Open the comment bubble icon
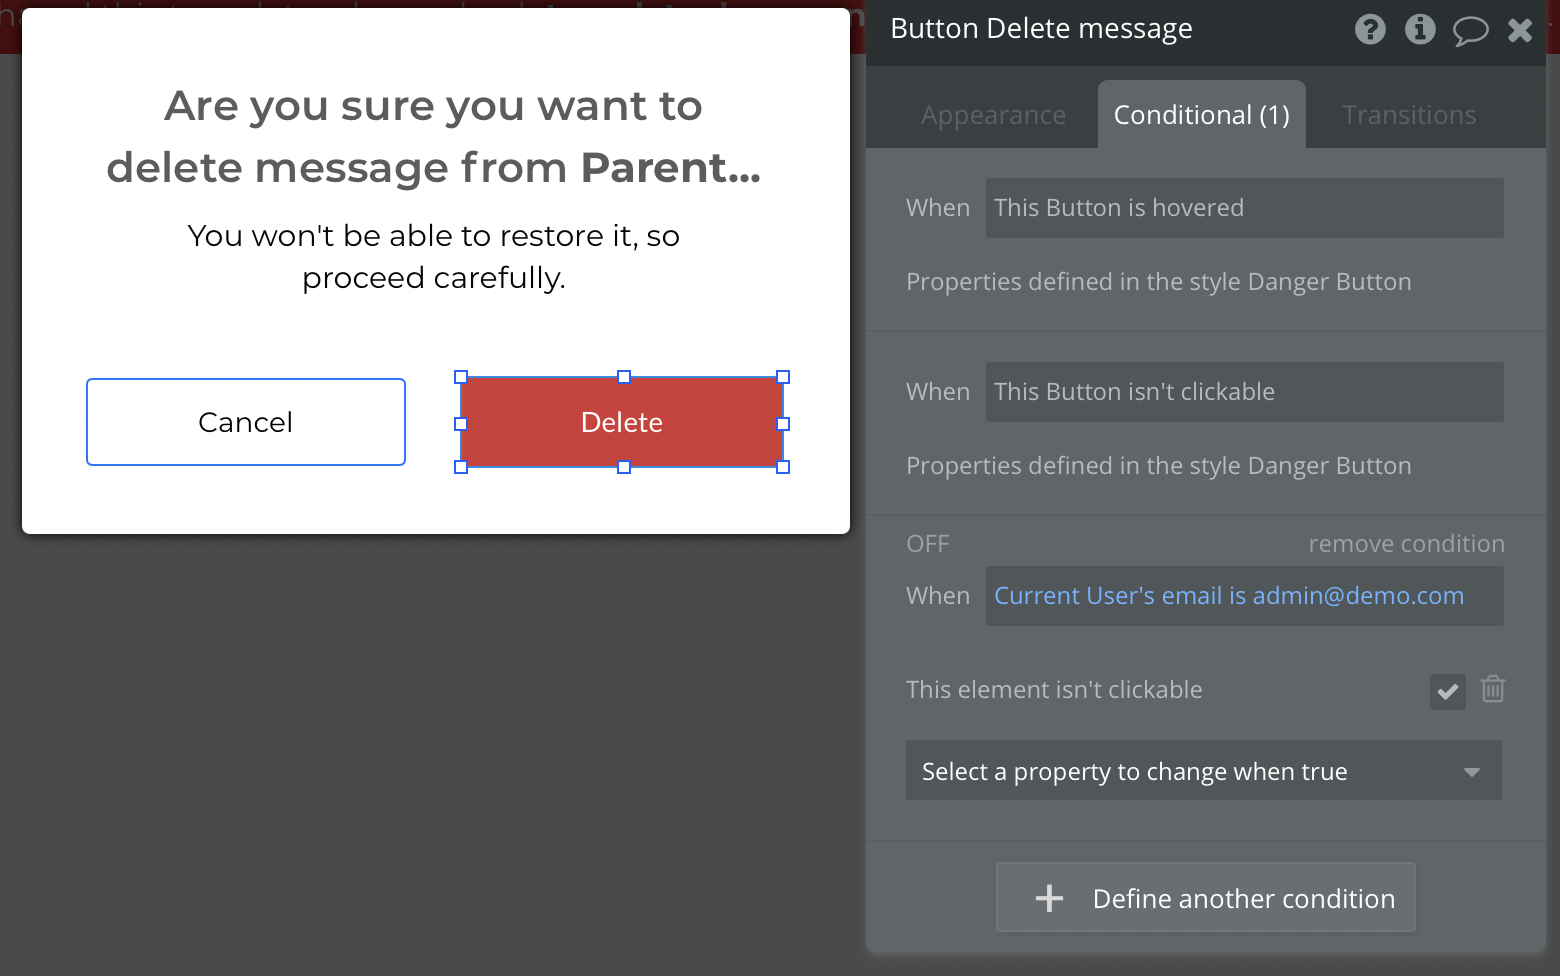Image resolution: width=1560 pixels, height=976 pixels. tap(1470, 31)
